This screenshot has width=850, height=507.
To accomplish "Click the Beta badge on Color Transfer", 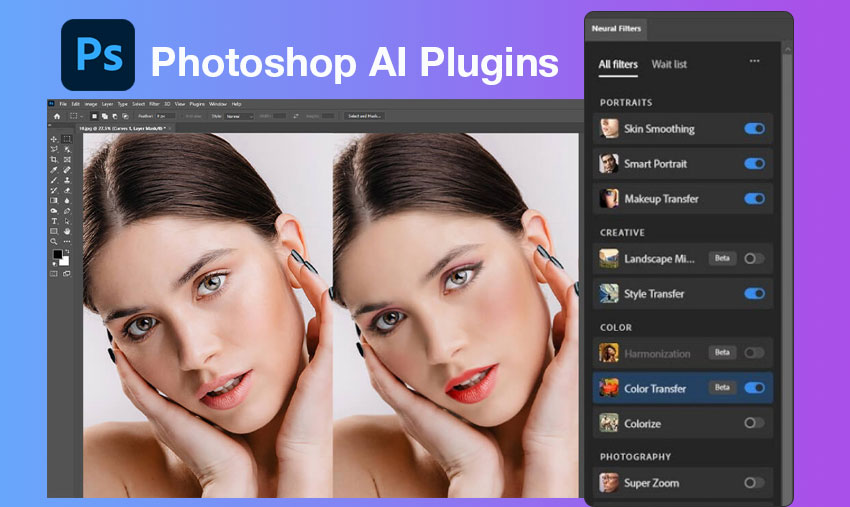I will coord(722,387).
